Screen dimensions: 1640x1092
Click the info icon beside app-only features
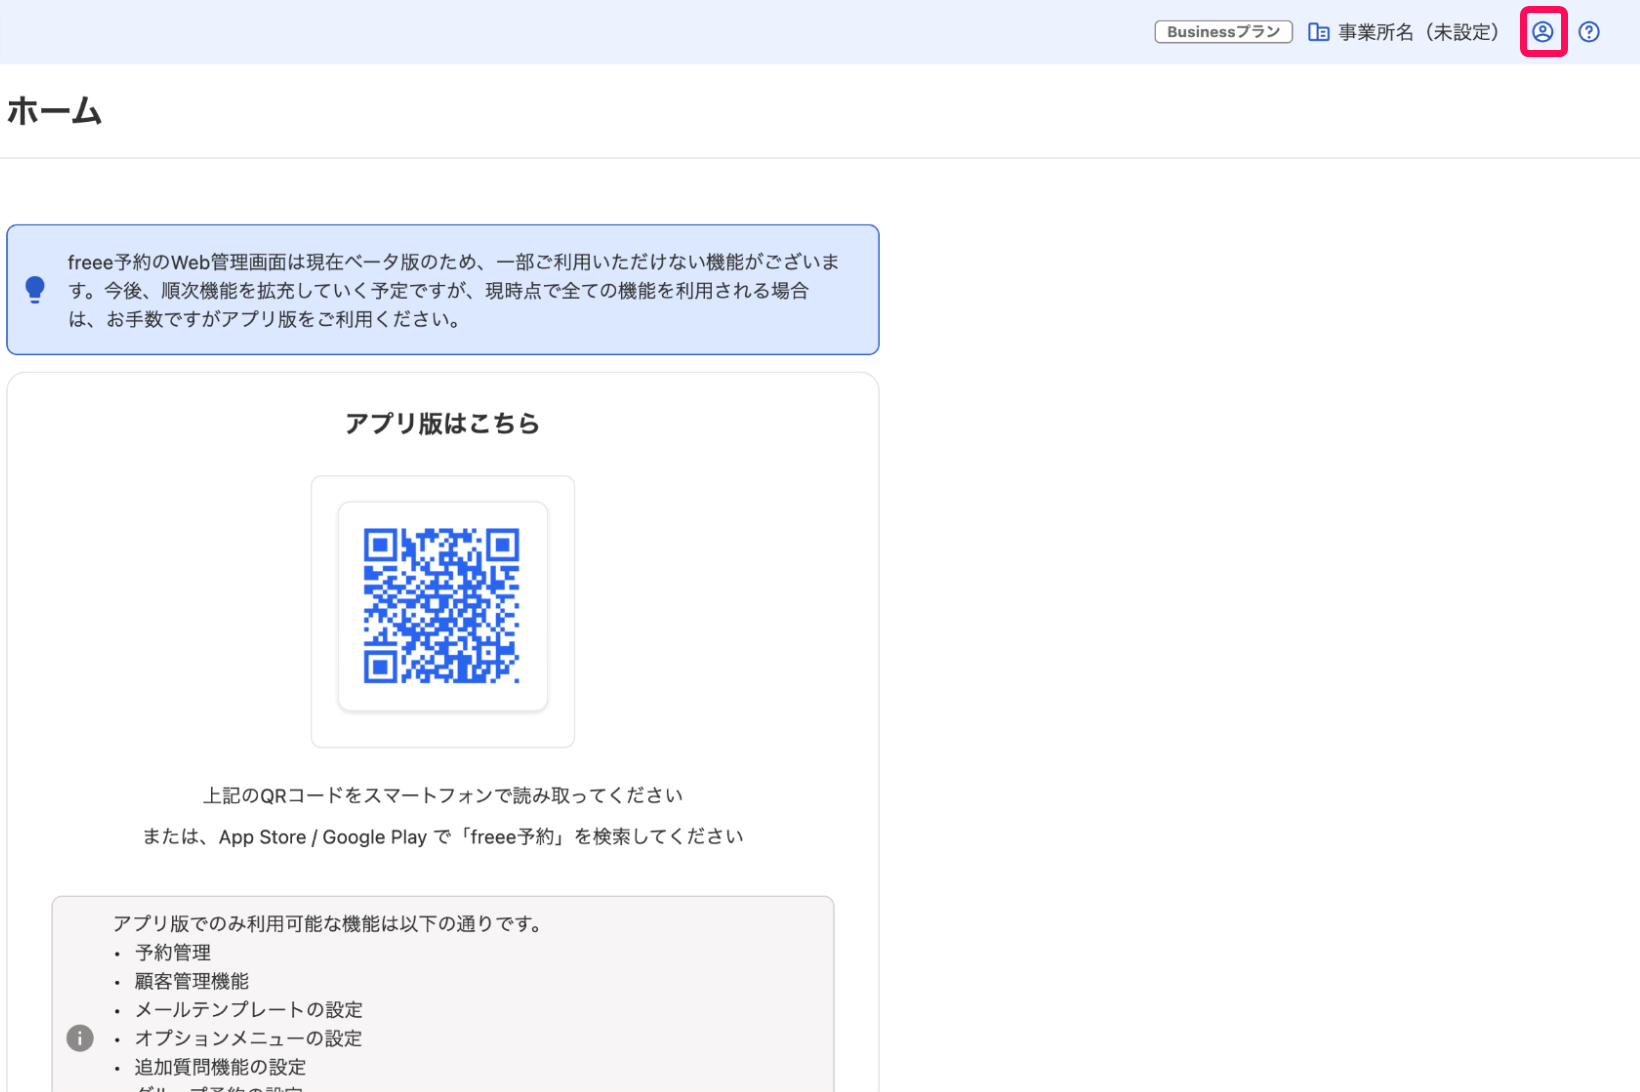80,1038
